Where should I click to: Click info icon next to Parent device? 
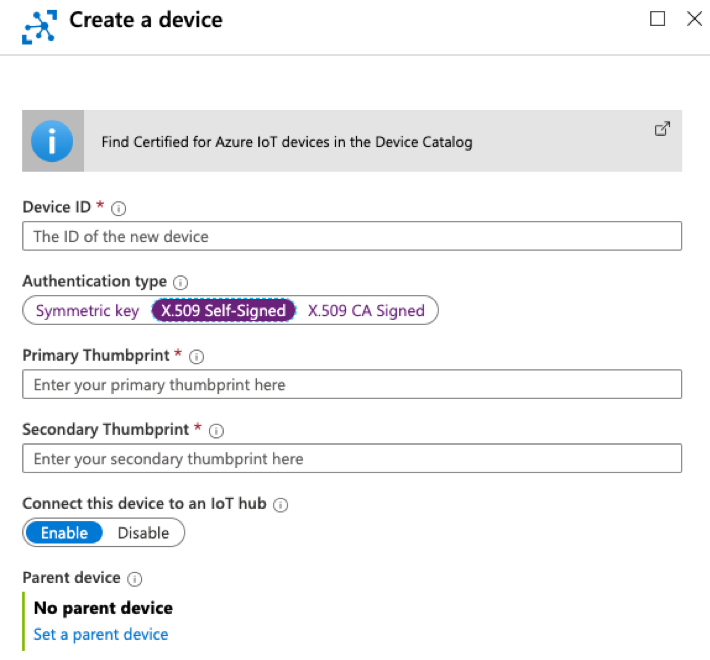[135, 579]
